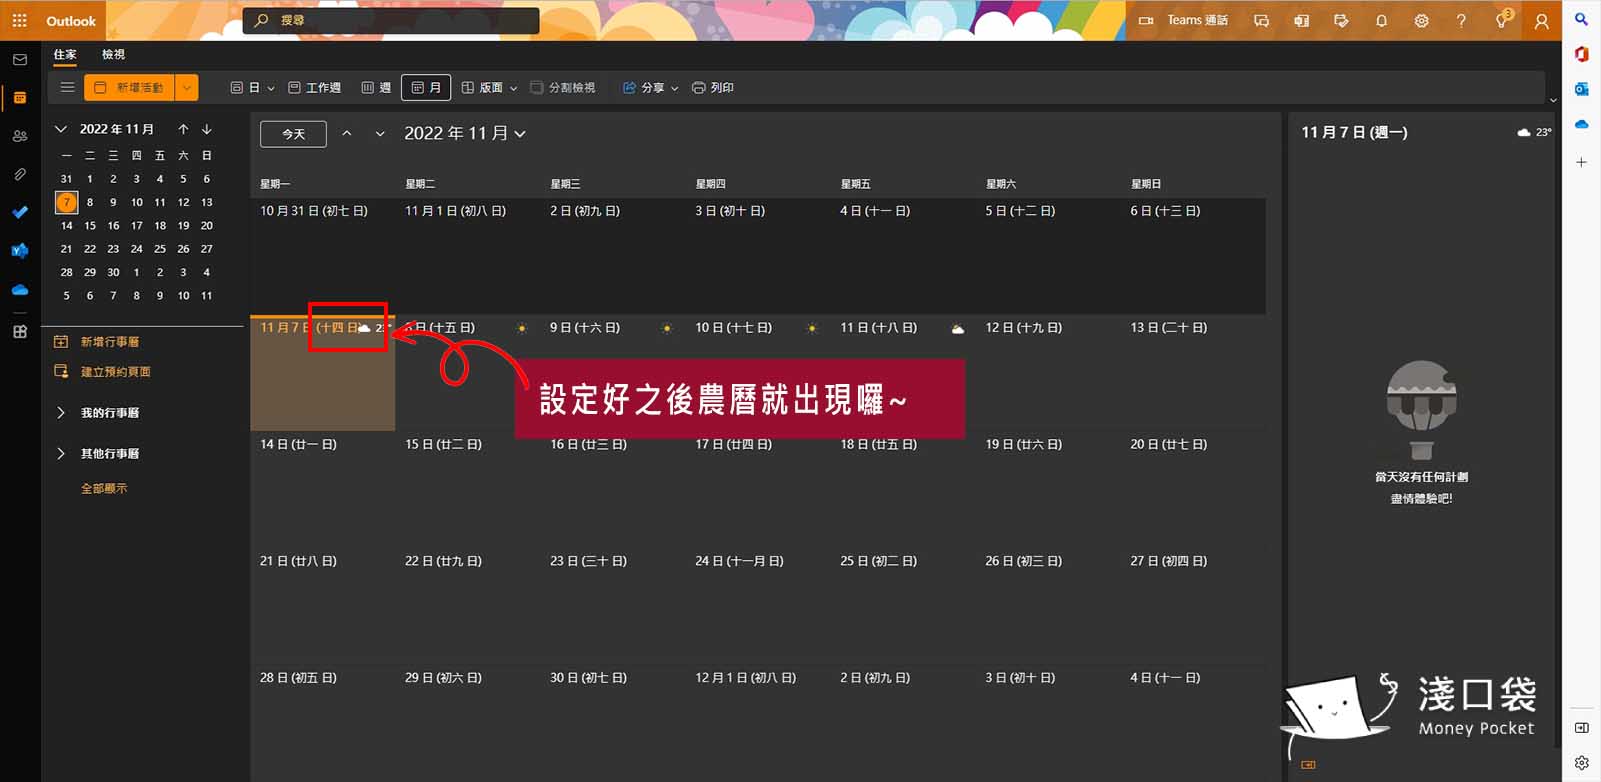Open To Do checkmark icon
This screenshot has height=782, width=1601.
click(x=20, y=212)
